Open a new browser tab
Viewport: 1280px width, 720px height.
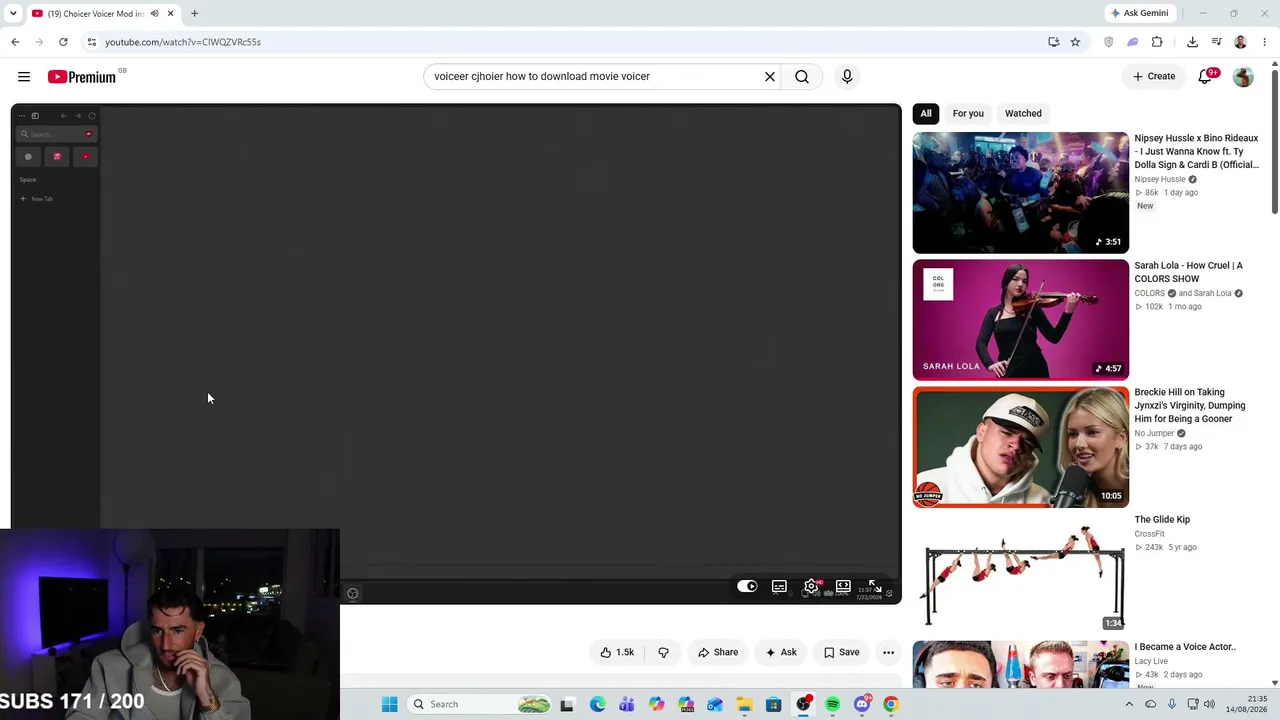point(194,14)
